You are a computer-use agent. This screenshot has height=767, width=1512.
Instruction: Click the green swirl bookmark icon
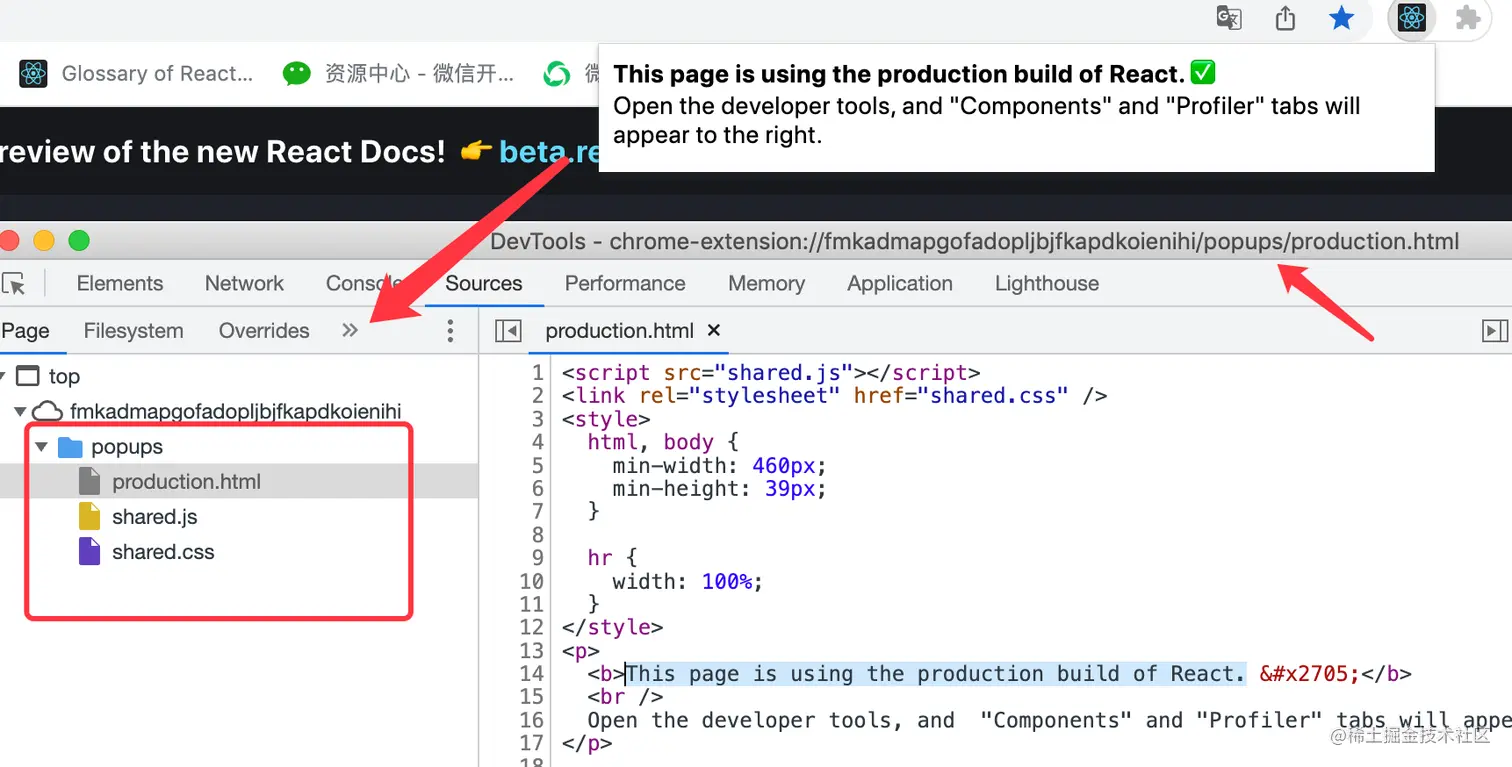pos(556,73)
